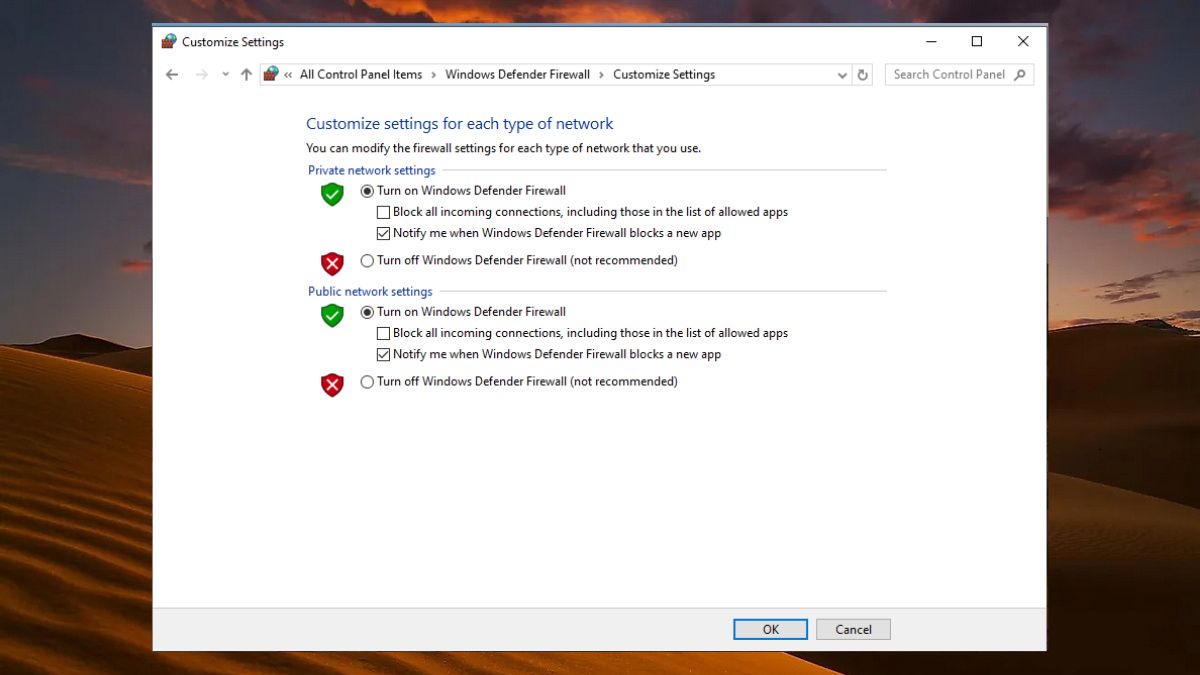This screenshot has height=675, width=1200.
Task: Click the double chevron before All Control Panel Items
Action: pyautogui.click(x=289, y=74)
